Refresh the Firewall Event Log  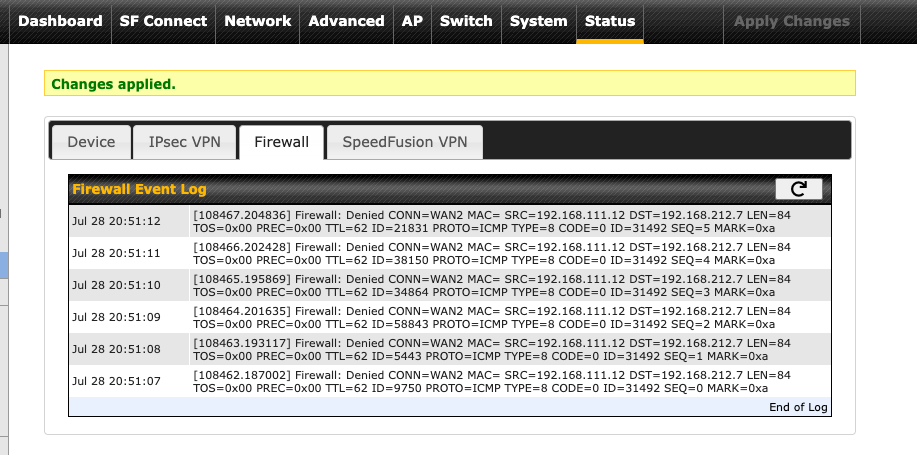click(798, 189)
